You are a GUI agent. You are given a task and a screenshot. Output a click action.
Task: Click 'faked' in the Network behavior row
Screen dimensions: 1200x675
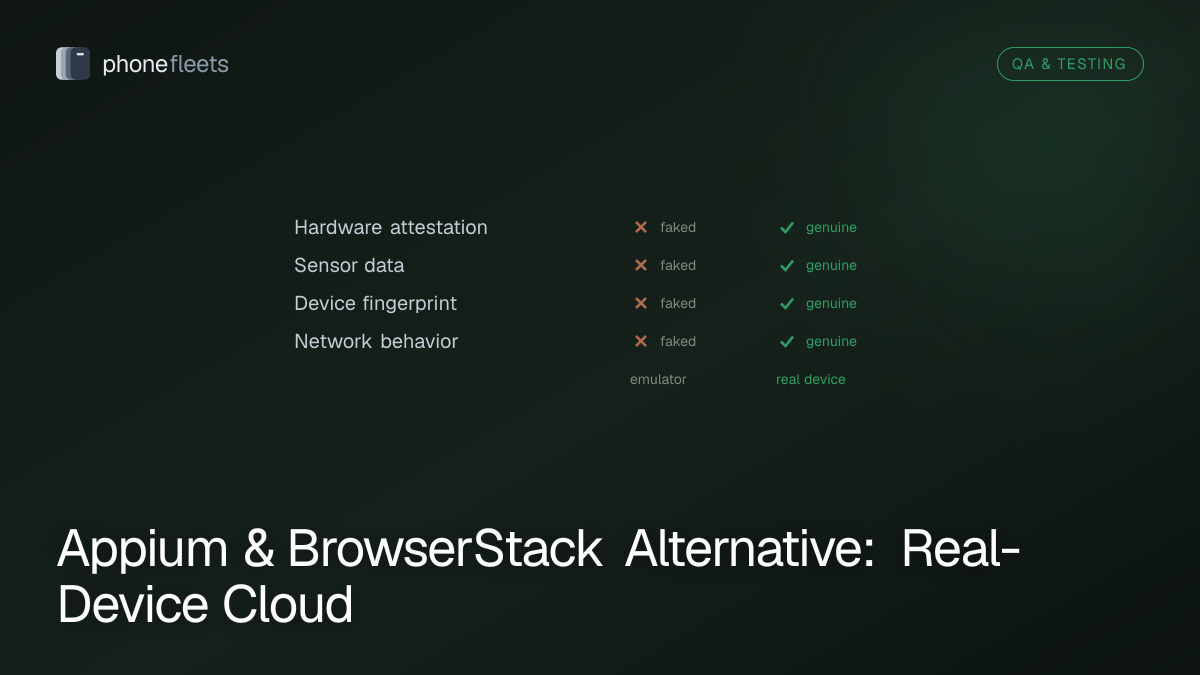(x=678, y=341)
